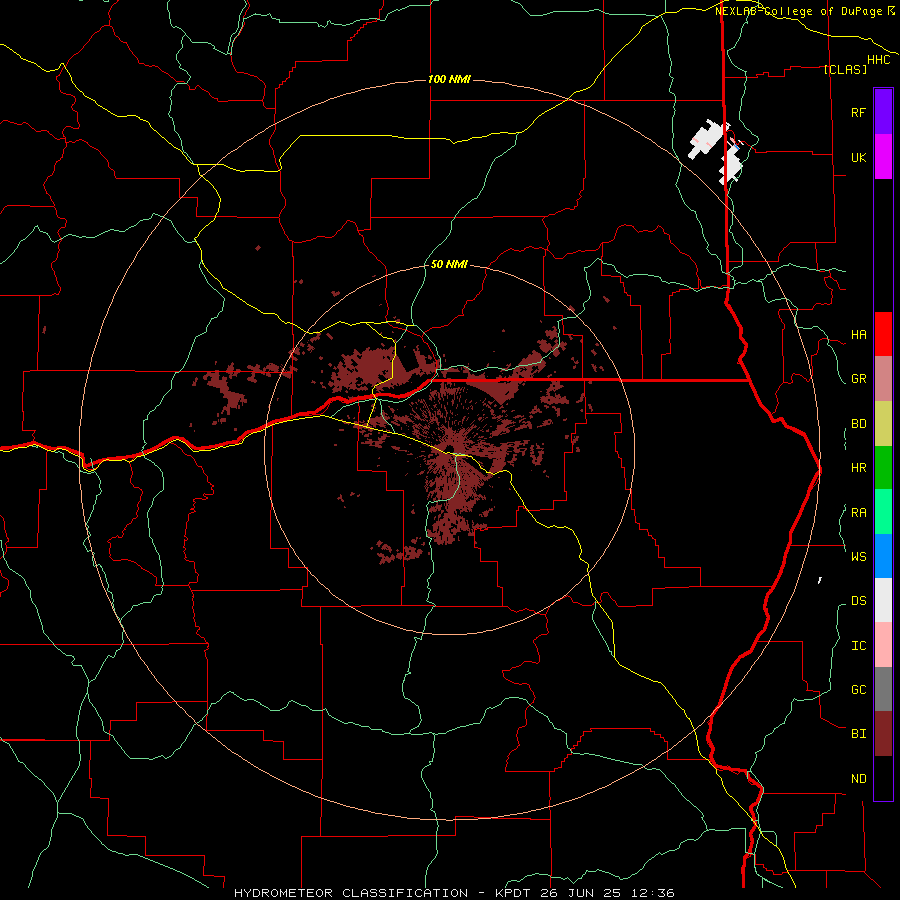Click the white dry snow echo patch
900x900 pixels.
point(708,140)
